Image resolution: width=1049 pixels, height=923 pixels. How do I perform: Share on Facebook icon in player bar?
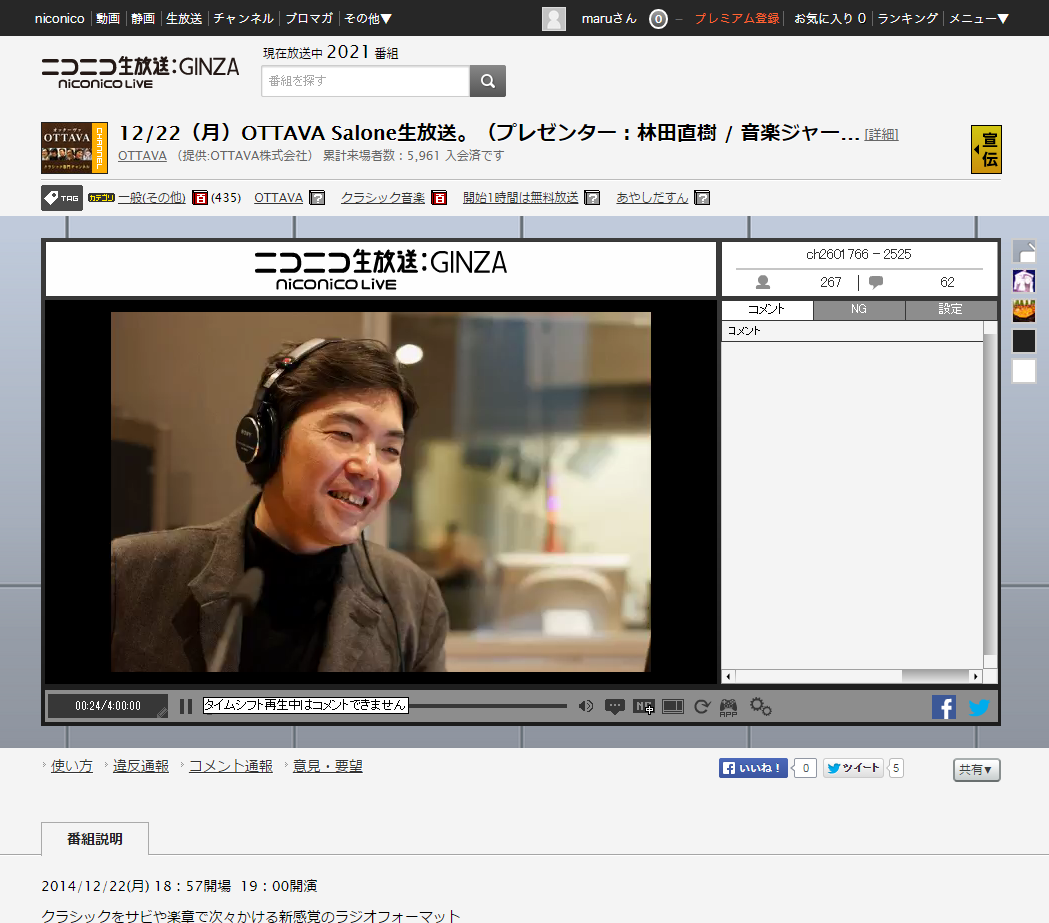point(944,707)
